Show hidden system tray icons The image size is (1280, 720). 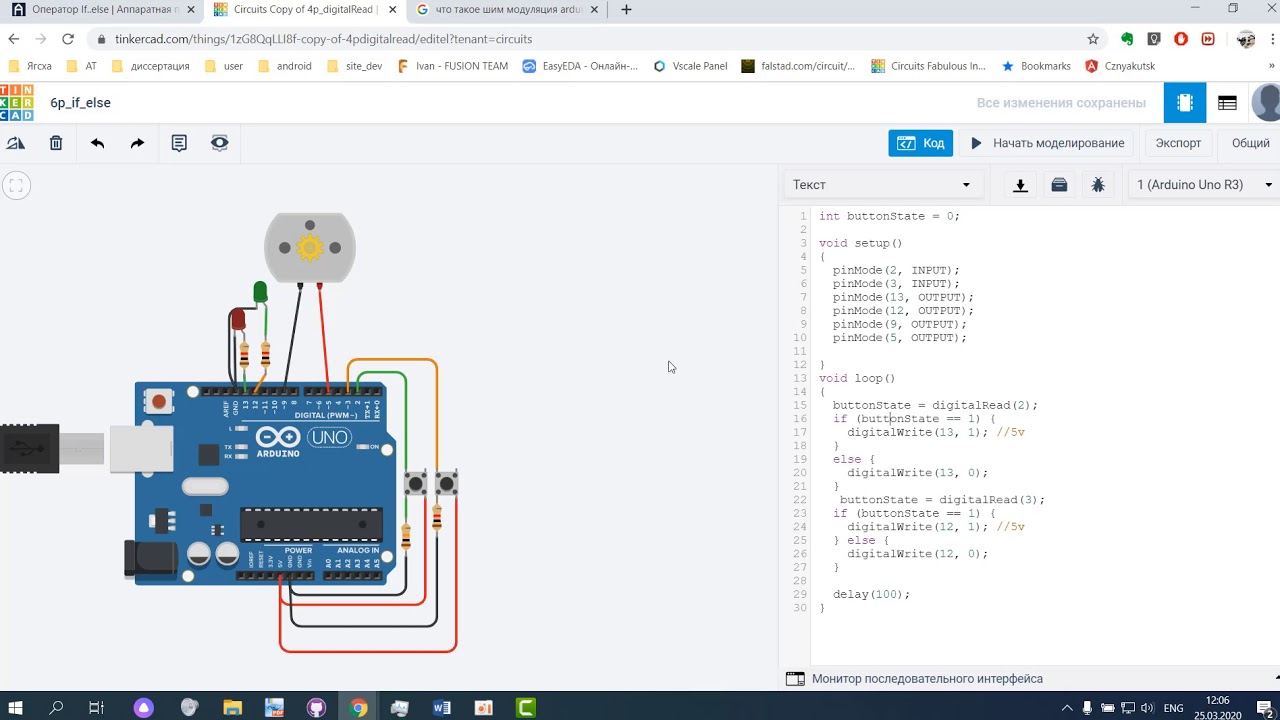(1068, 708)
